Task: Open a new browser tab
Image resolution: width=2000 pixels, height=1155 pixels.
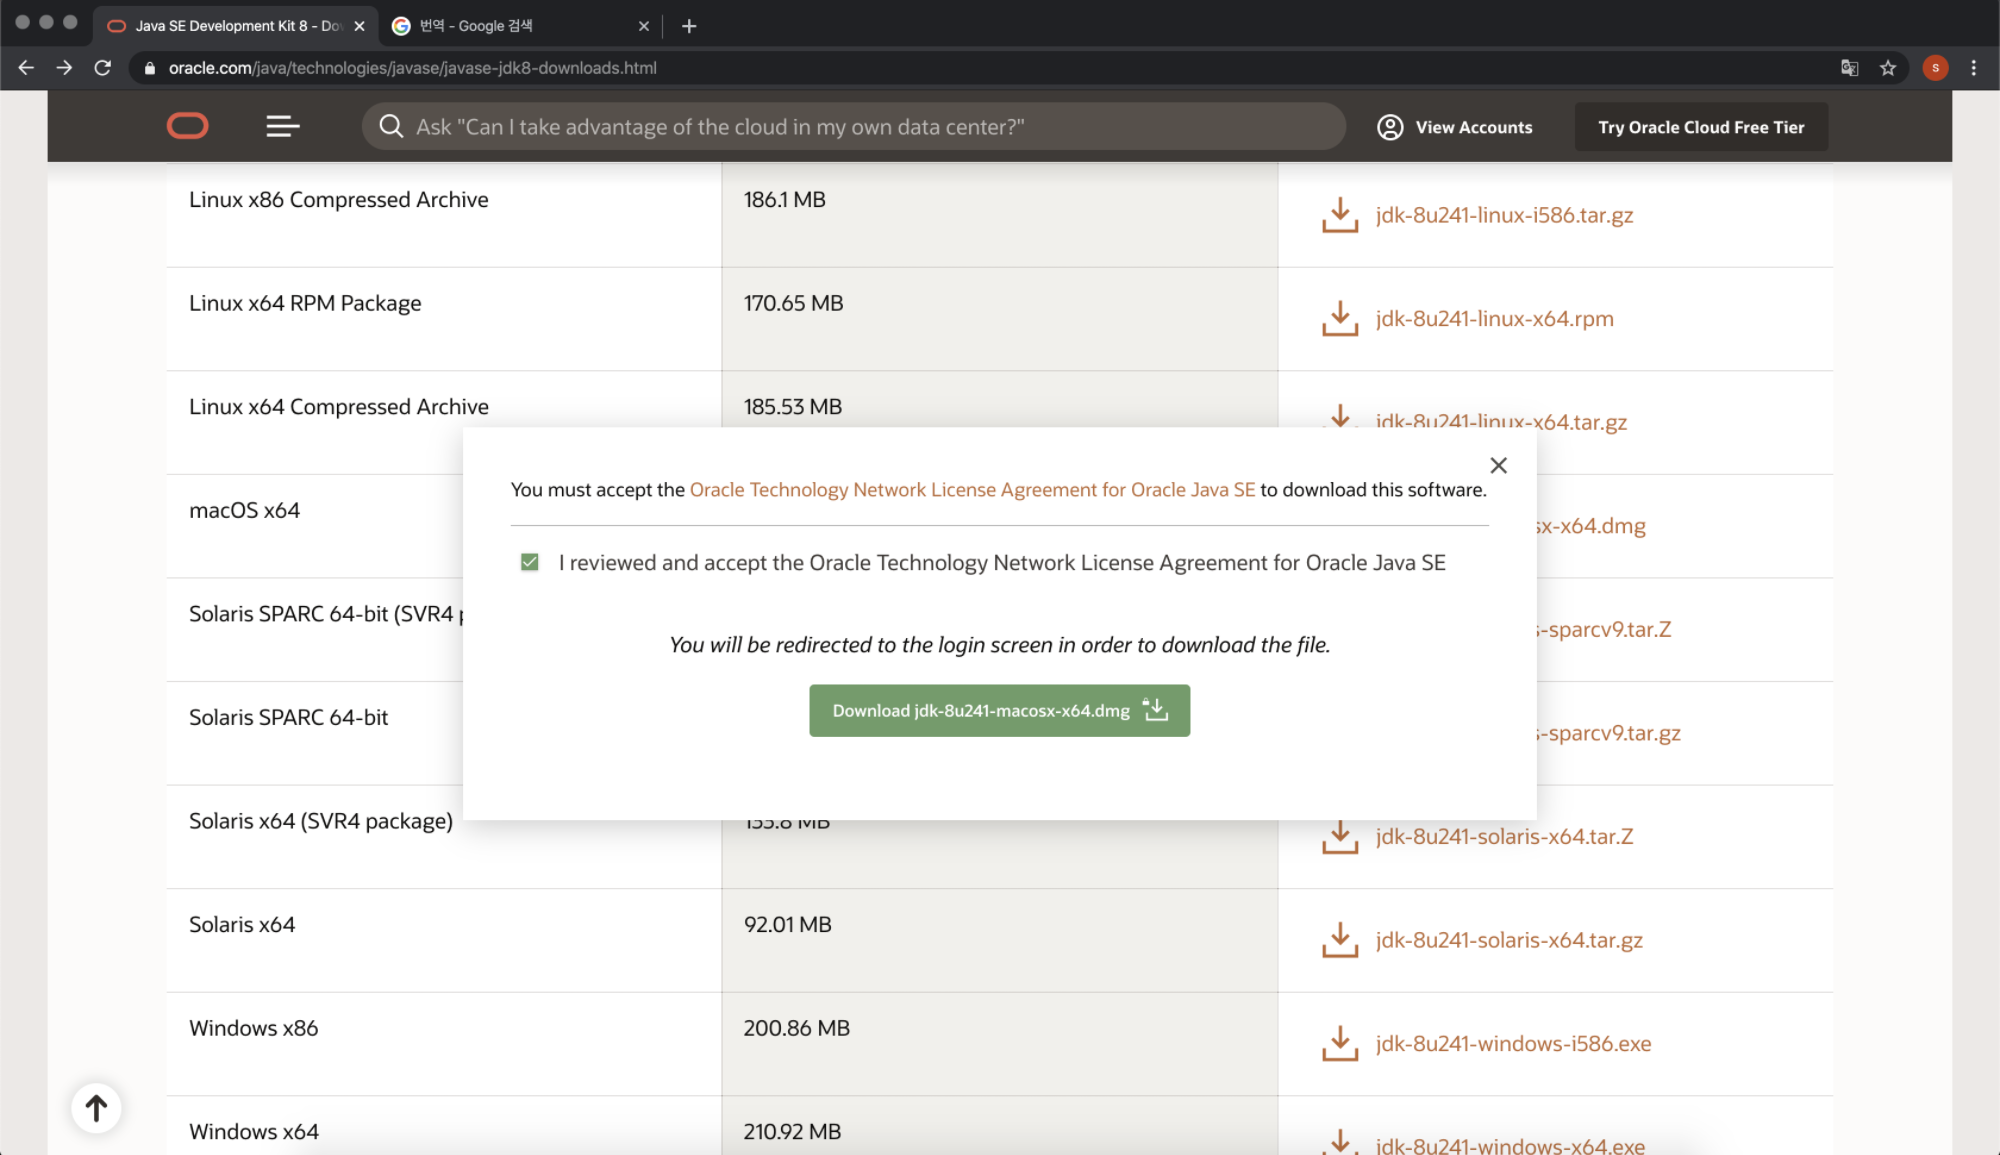Action: point(689,26)
